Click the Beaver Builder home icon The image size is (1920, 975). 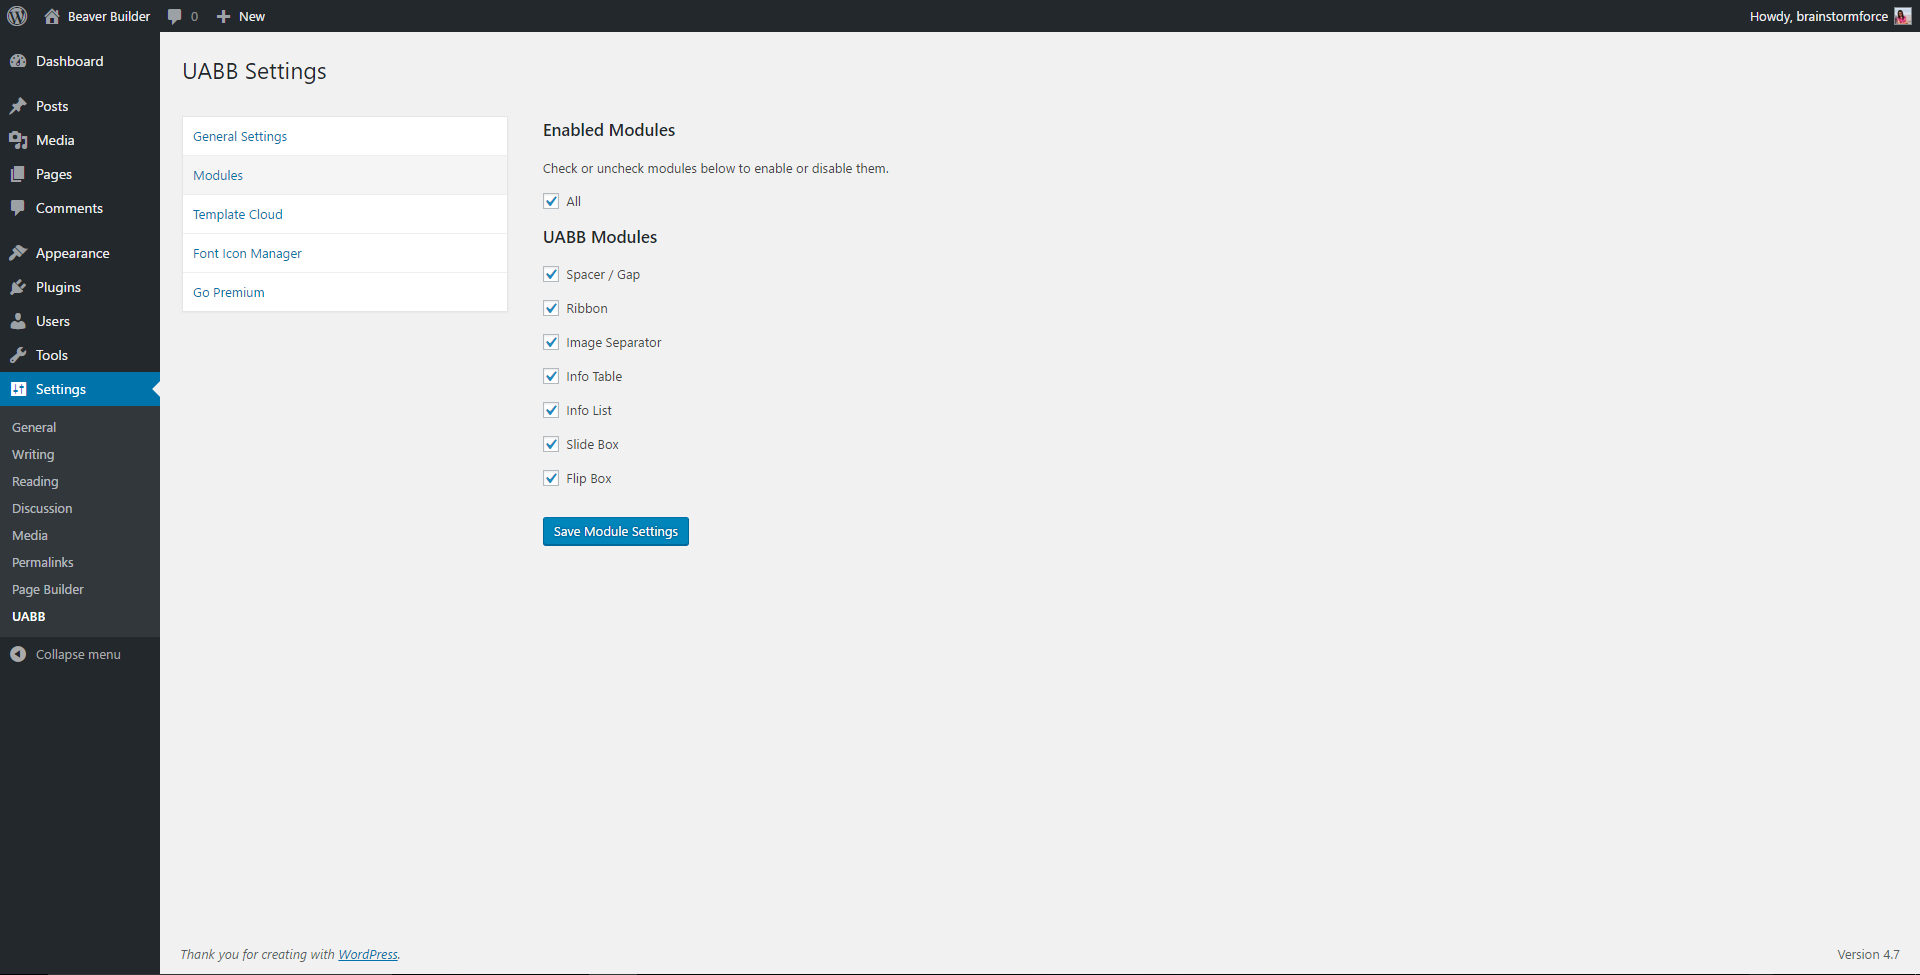(52, 16)
